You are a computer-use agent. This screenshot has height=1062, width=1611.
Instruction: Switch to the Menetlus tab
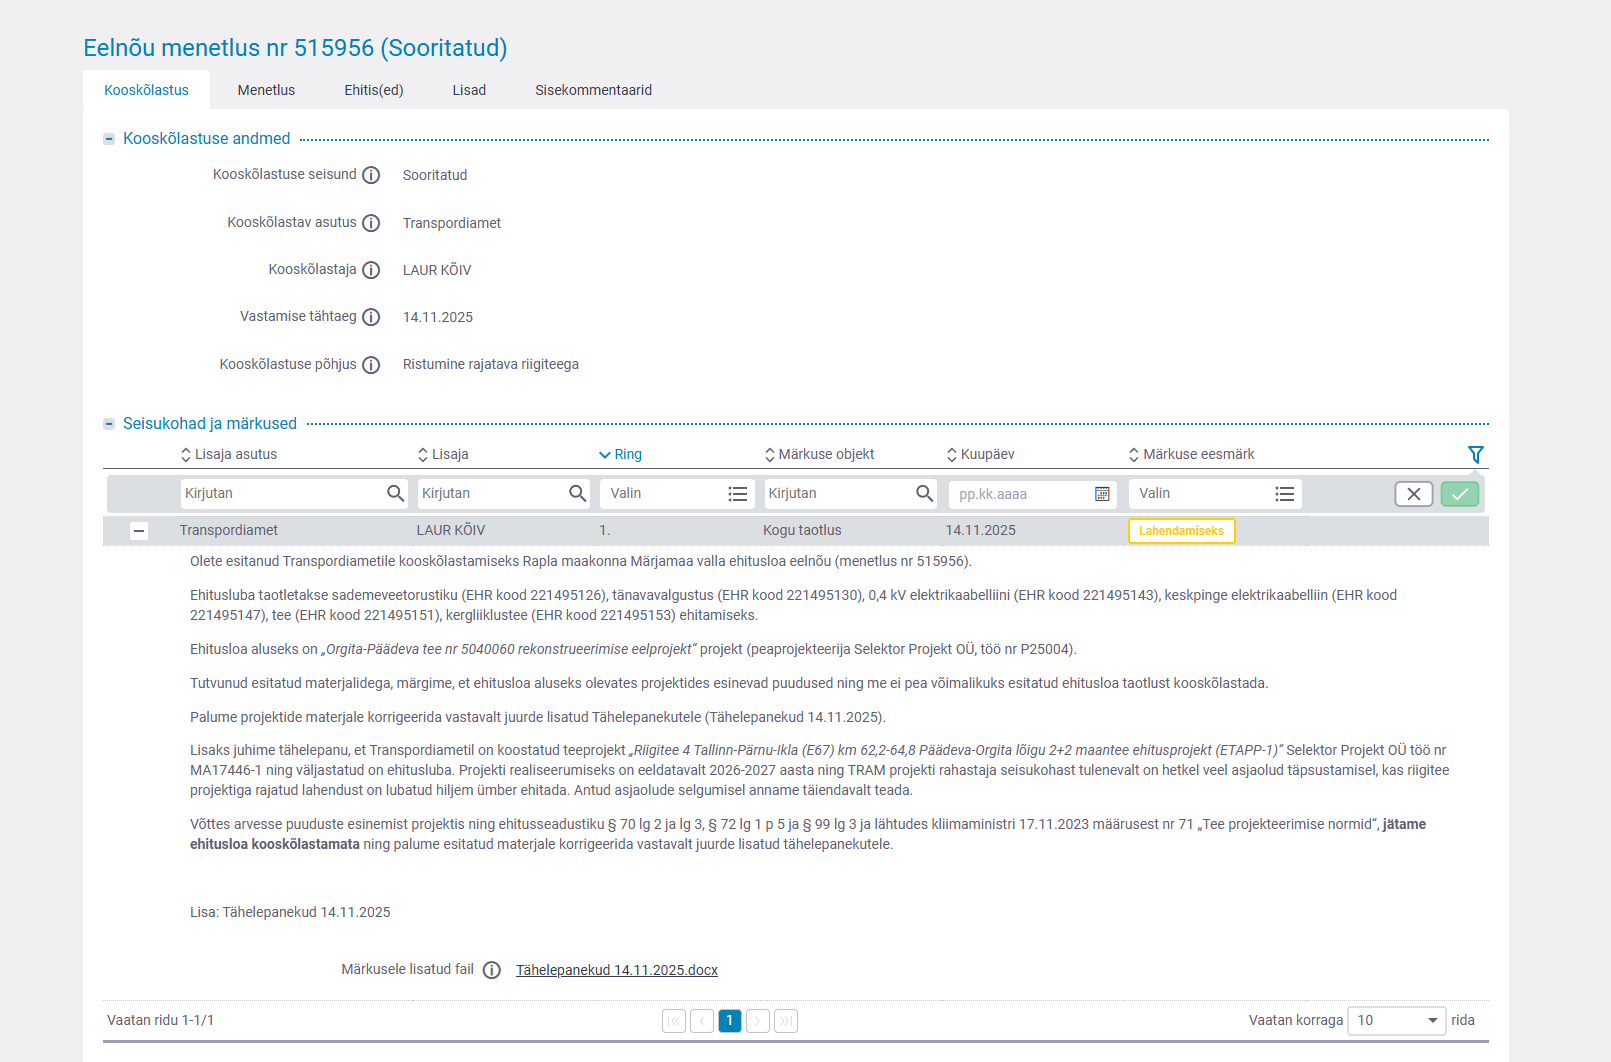click(x=266, y=90)
